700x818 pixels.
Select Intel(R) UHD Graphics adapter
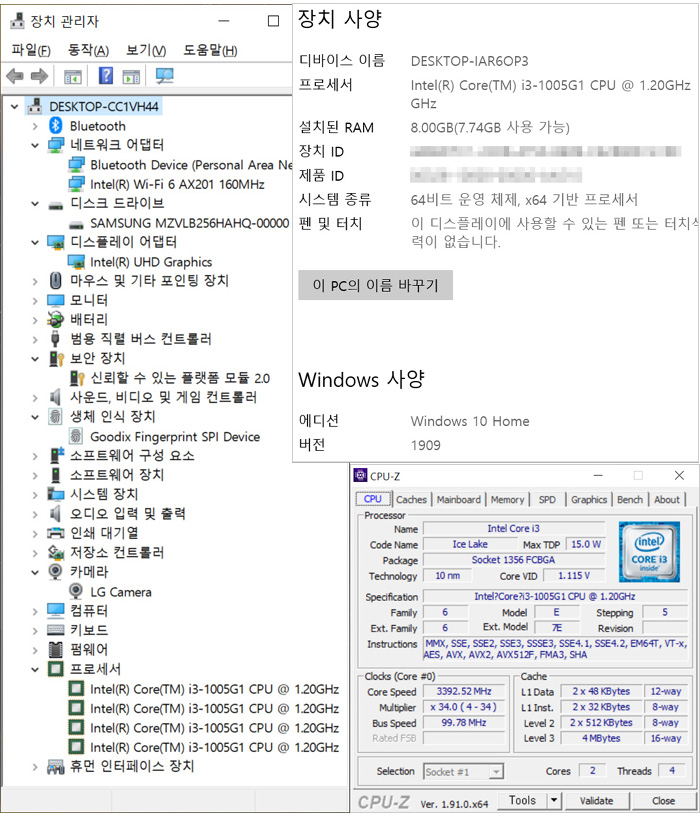151,262
